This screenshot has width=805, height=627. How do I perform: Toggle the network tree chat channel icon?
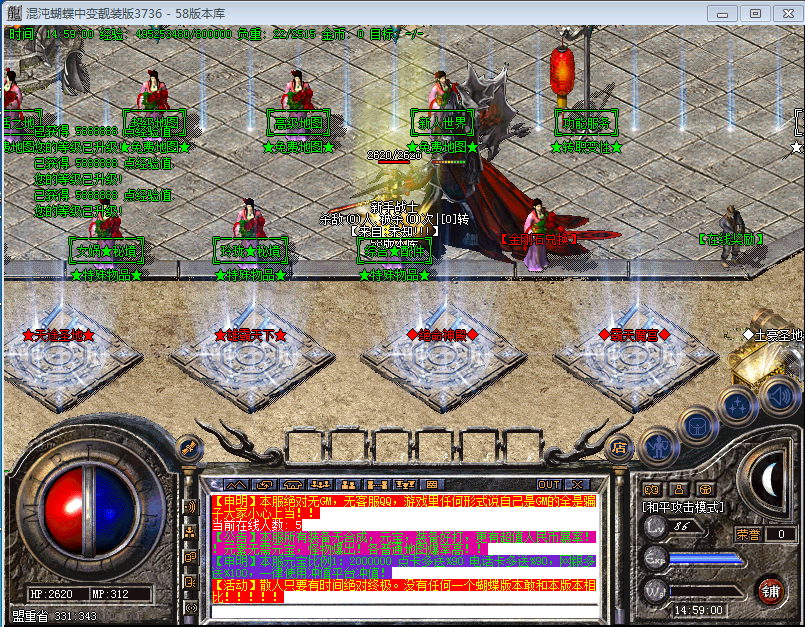click(x=190, y=533)
